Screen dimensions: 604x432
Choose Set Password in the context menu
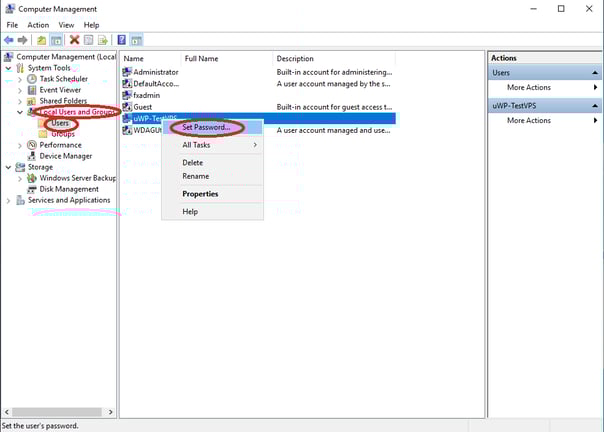point(206,128)
